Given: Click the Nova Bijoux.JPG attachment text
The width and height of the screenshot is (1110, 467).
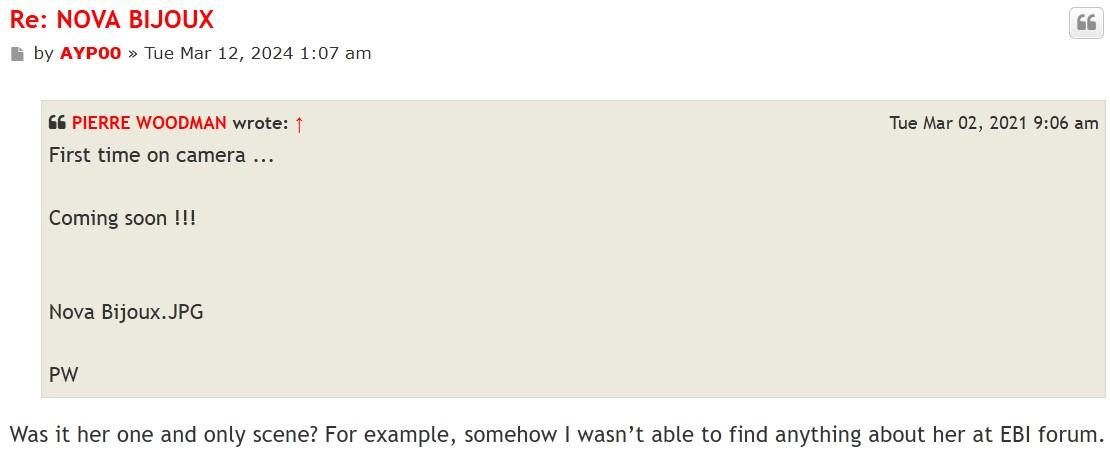Looking at the screenshot, I should (126, 312).
